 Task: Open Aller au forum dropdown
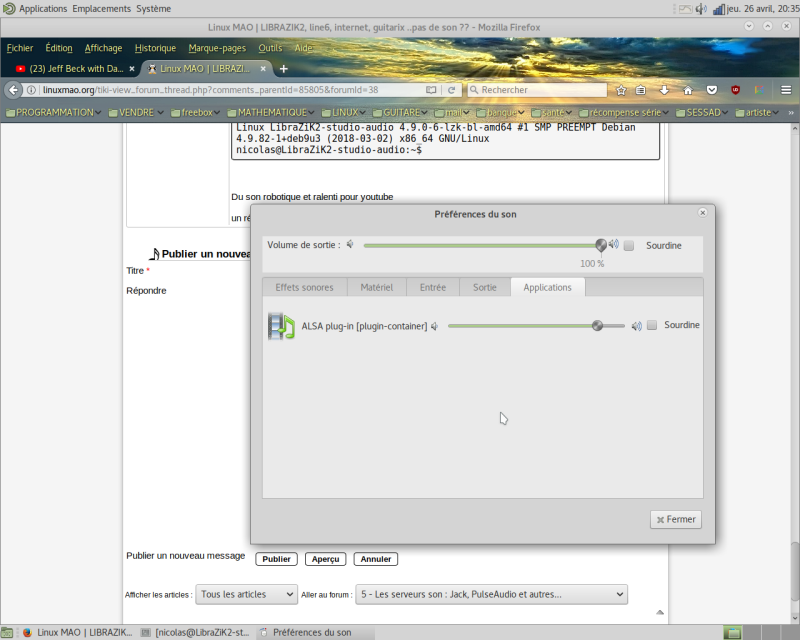pyautogui.click(x=491, y=595)
